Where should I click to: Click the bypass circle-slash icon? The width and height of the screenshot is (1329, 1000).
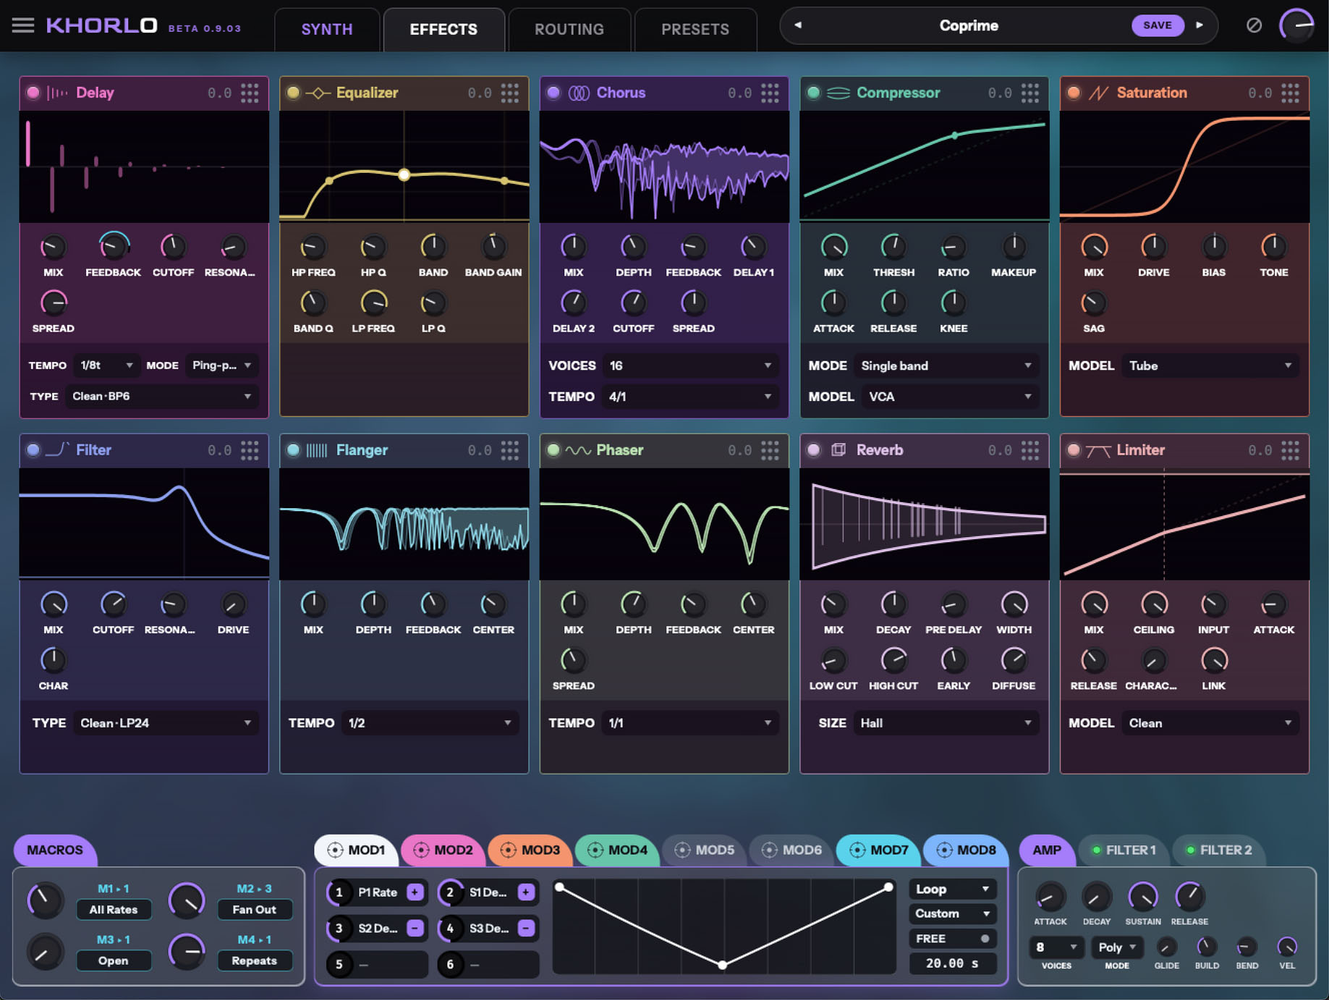pyautogui.click(x=1254, y=25)
